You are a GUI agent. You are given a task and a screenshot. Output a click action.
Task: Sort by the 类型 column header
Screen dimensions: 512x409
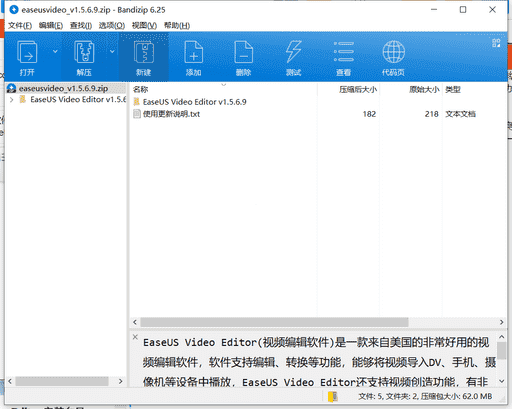453,89
